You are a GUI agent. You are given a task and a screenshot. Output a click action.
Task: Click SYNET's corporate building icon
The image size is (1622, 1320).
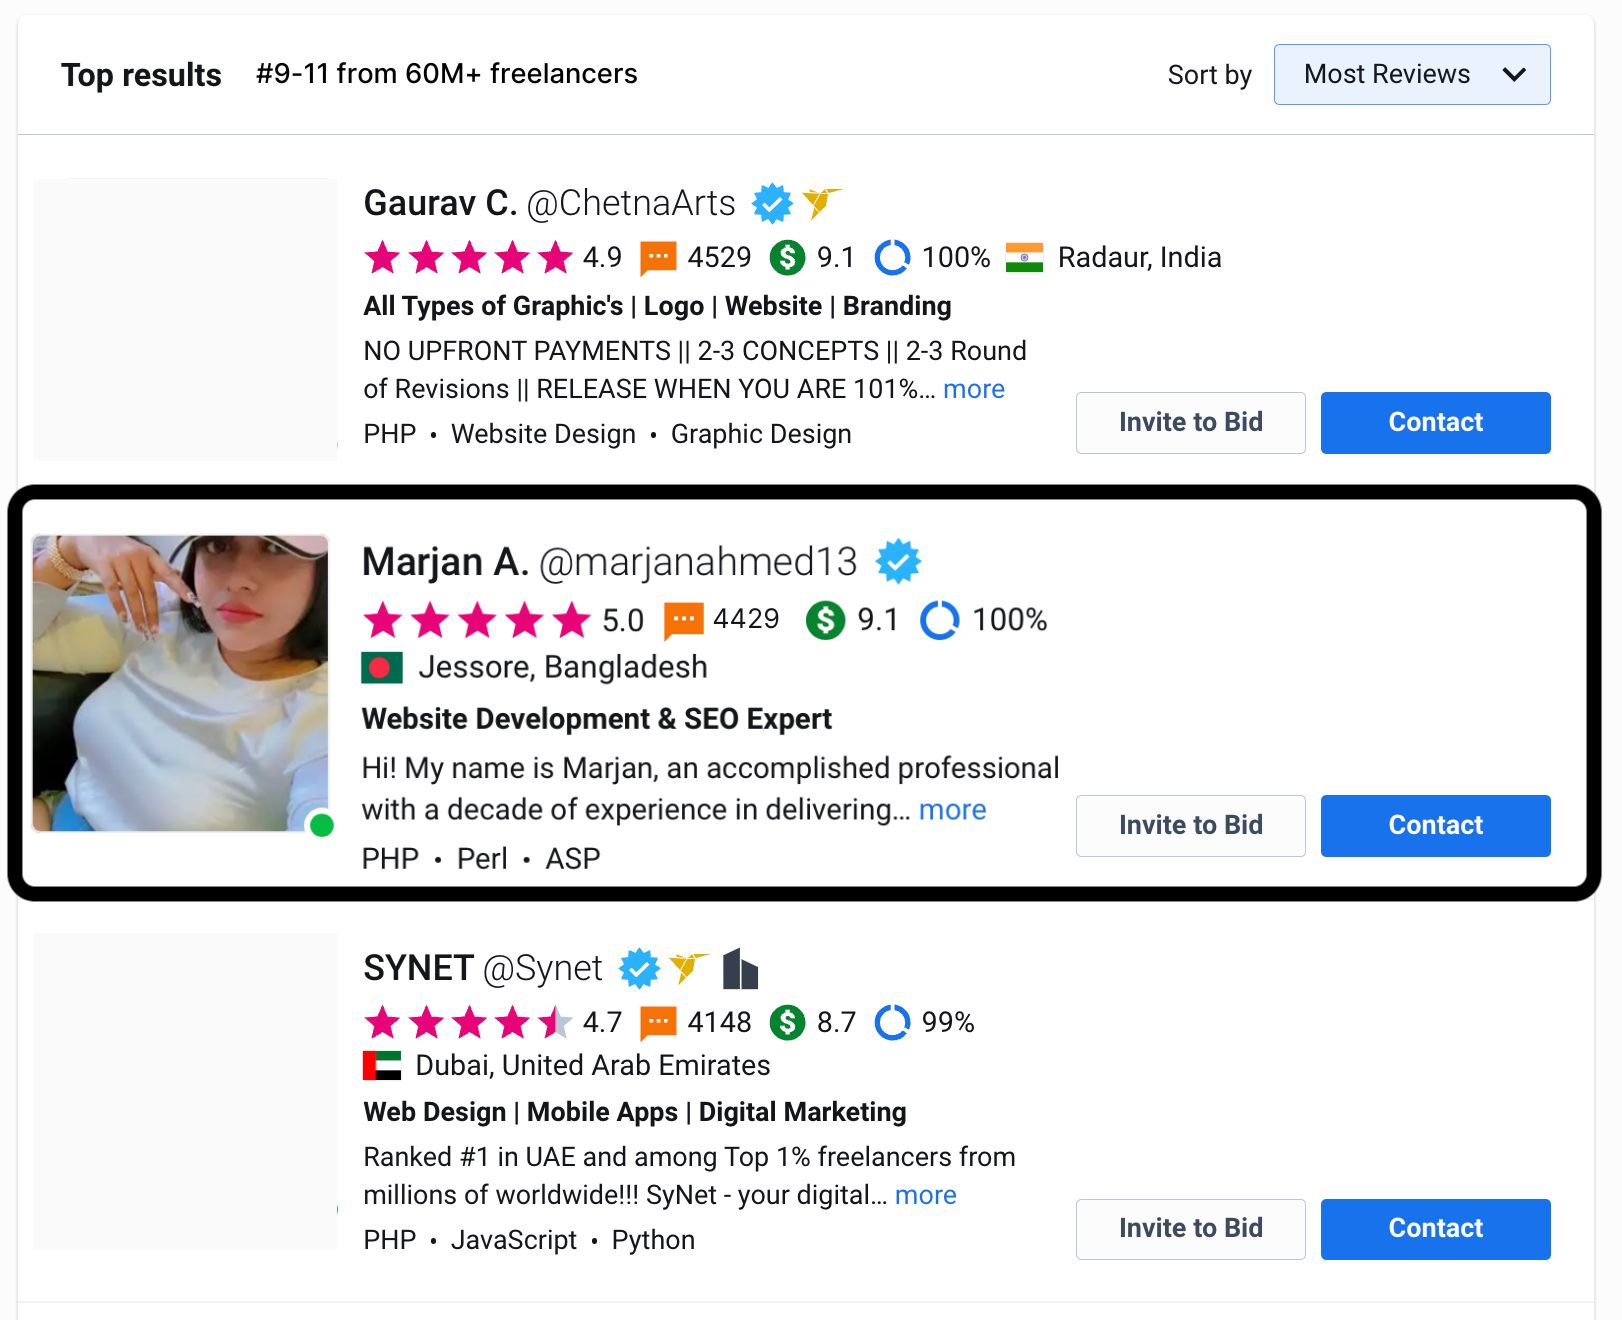(x=740, y=968)
